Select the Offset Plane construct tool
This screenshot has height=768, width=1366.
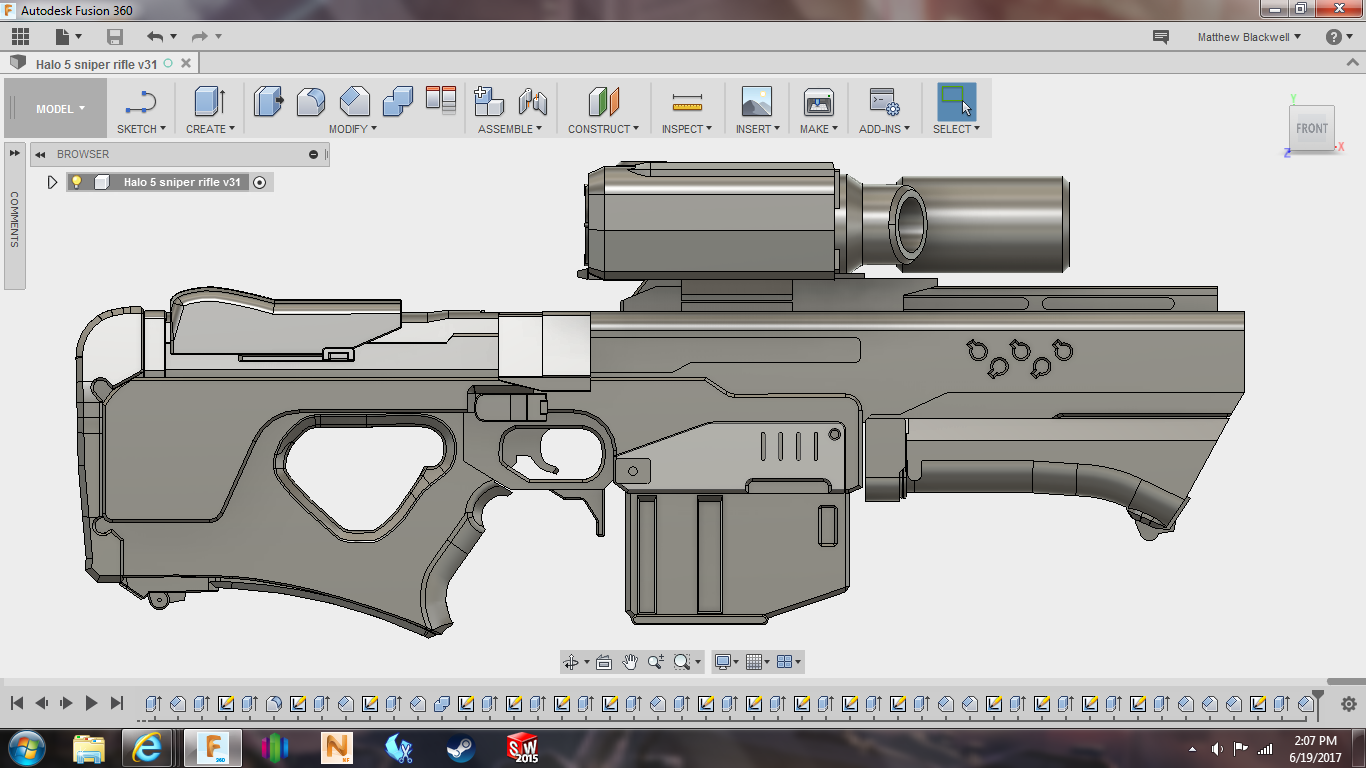(604, 101)
